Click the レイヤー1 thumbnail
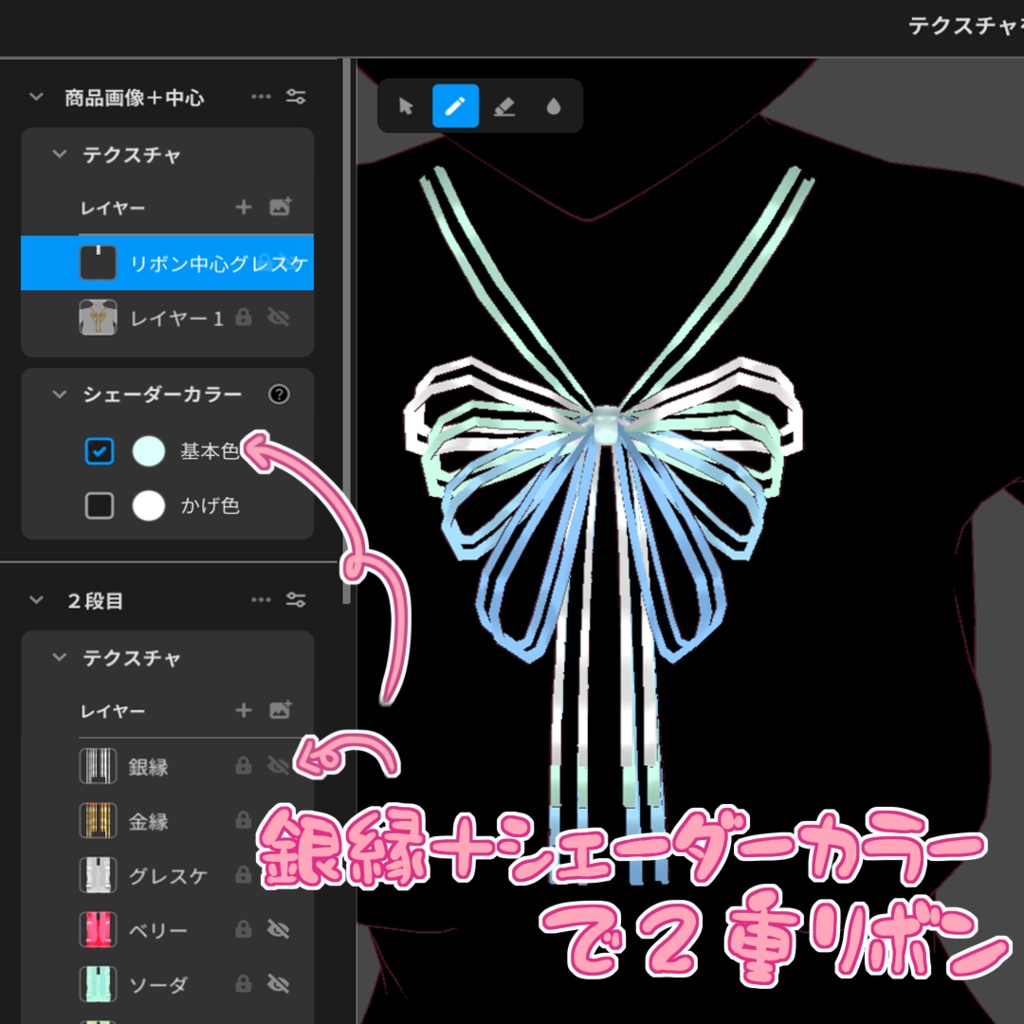 (98, 317)
